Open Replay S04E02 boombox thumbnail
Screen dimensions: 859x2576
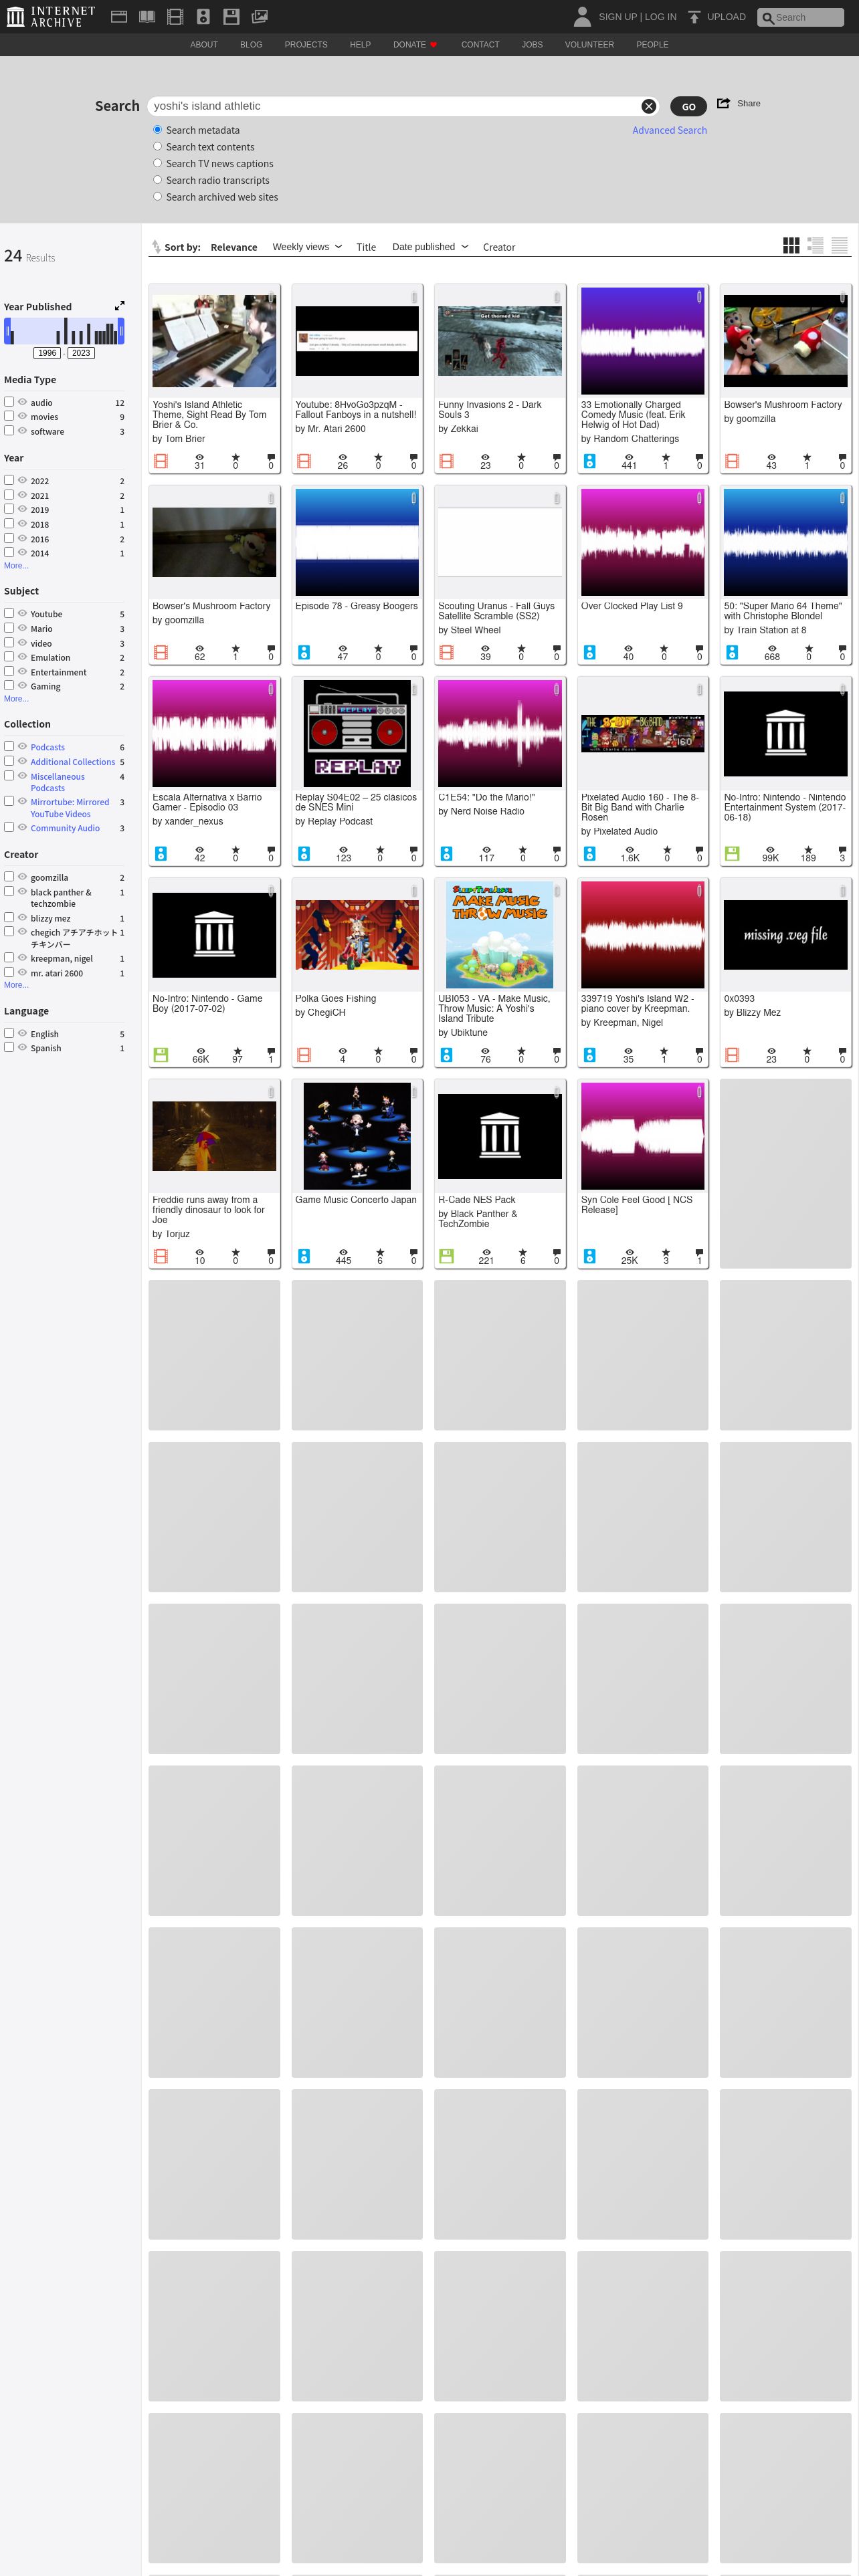[357, 733]
